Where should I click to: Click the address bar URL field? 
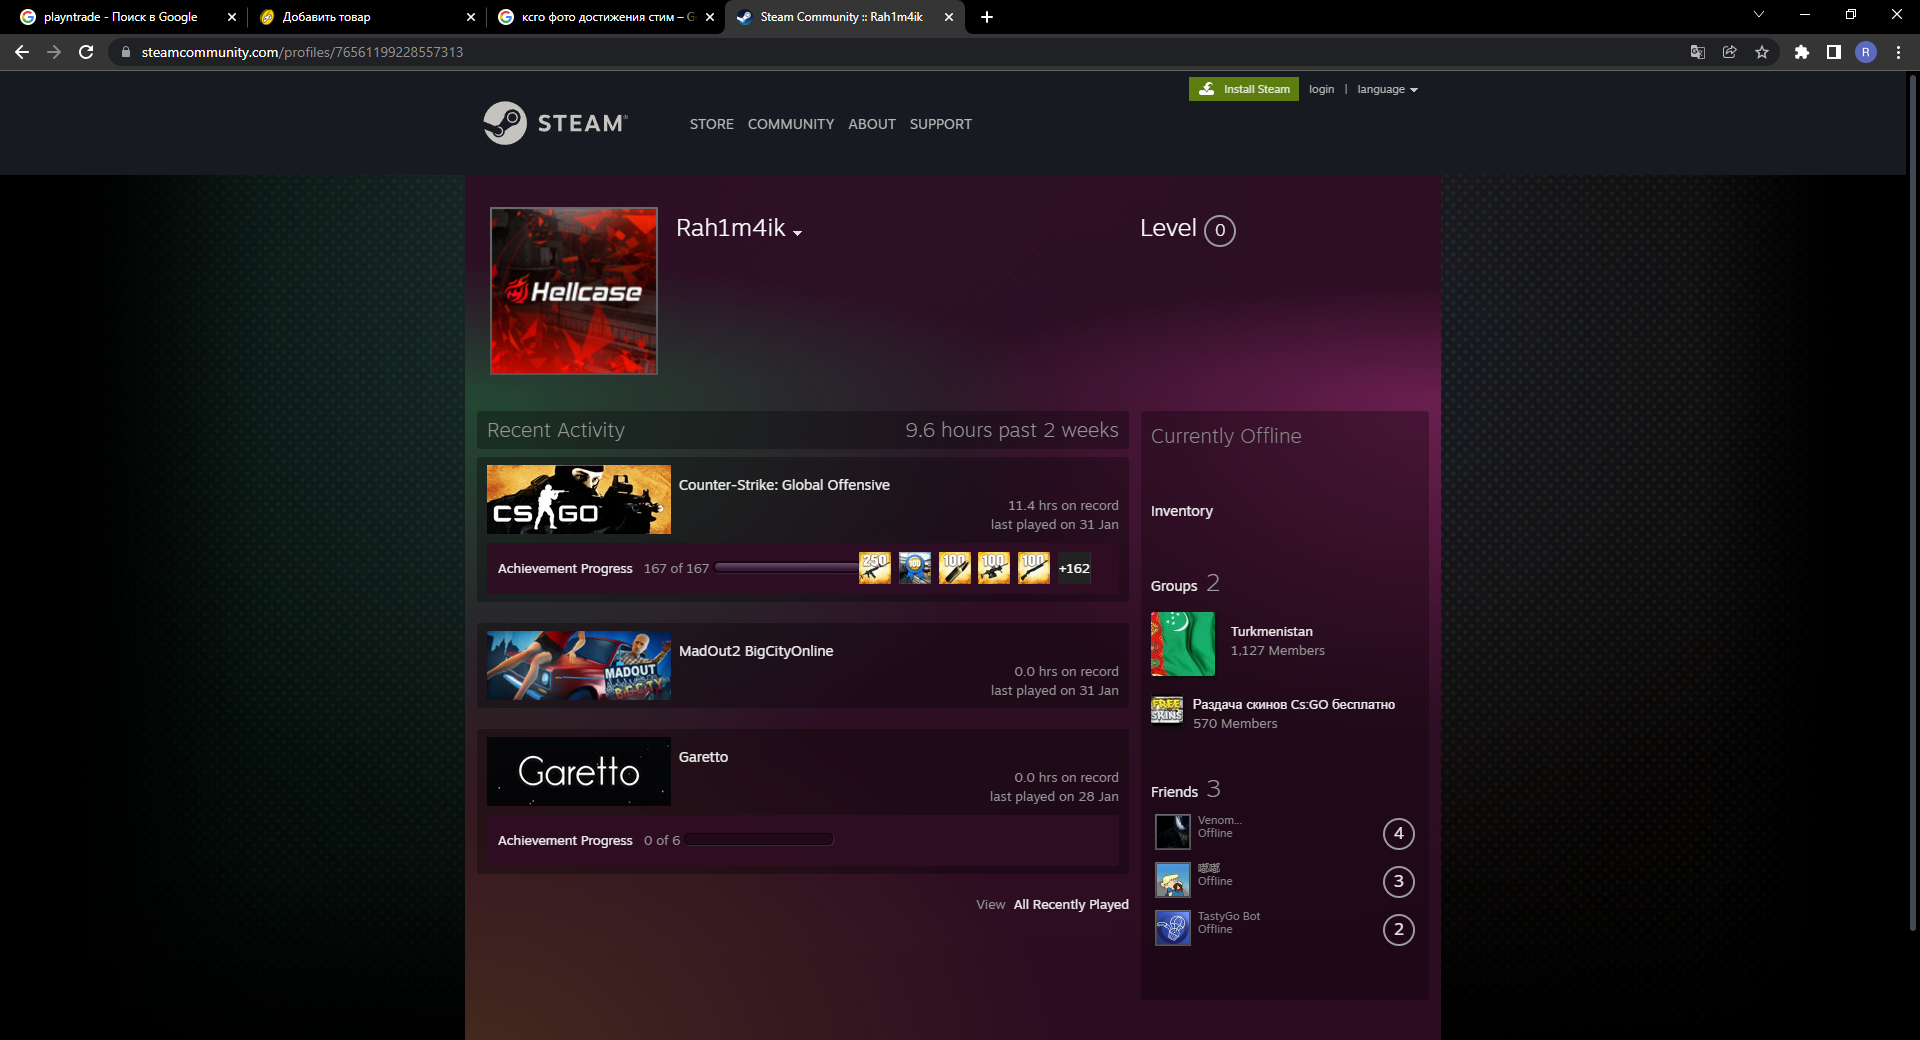[900, 52]
